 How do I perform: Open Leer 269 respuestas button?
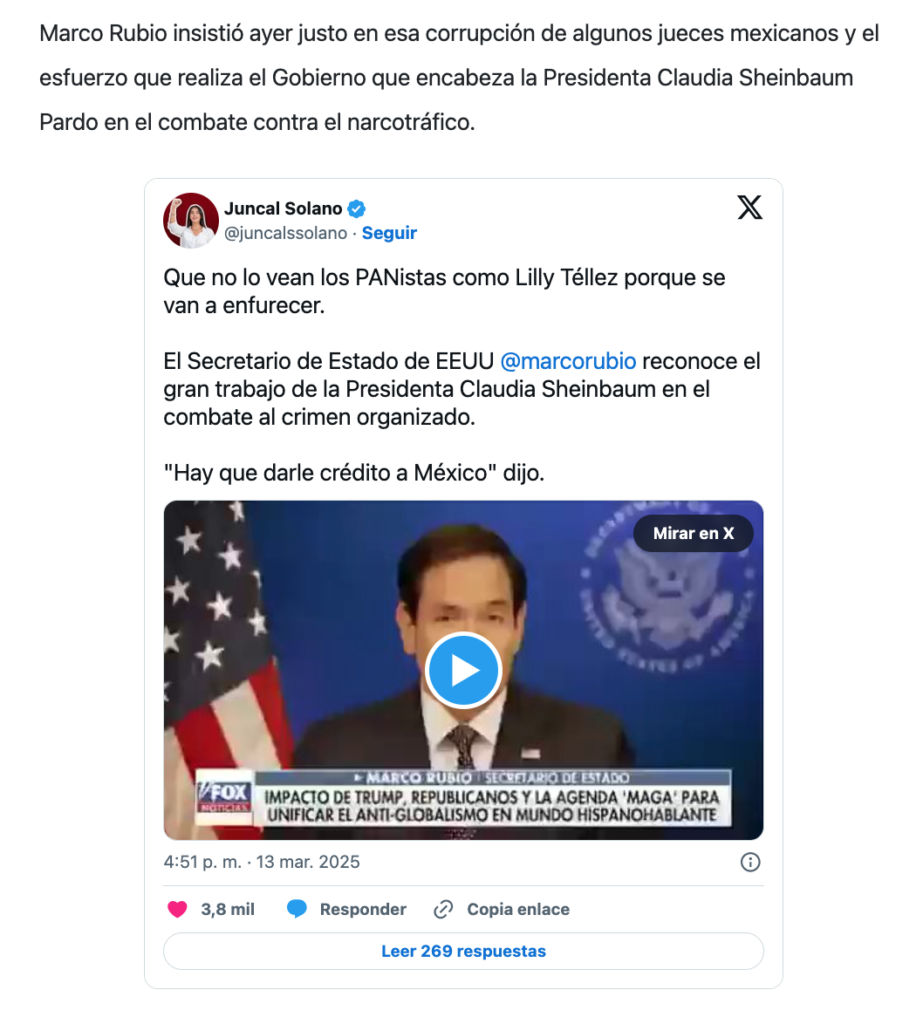(463, 951)
